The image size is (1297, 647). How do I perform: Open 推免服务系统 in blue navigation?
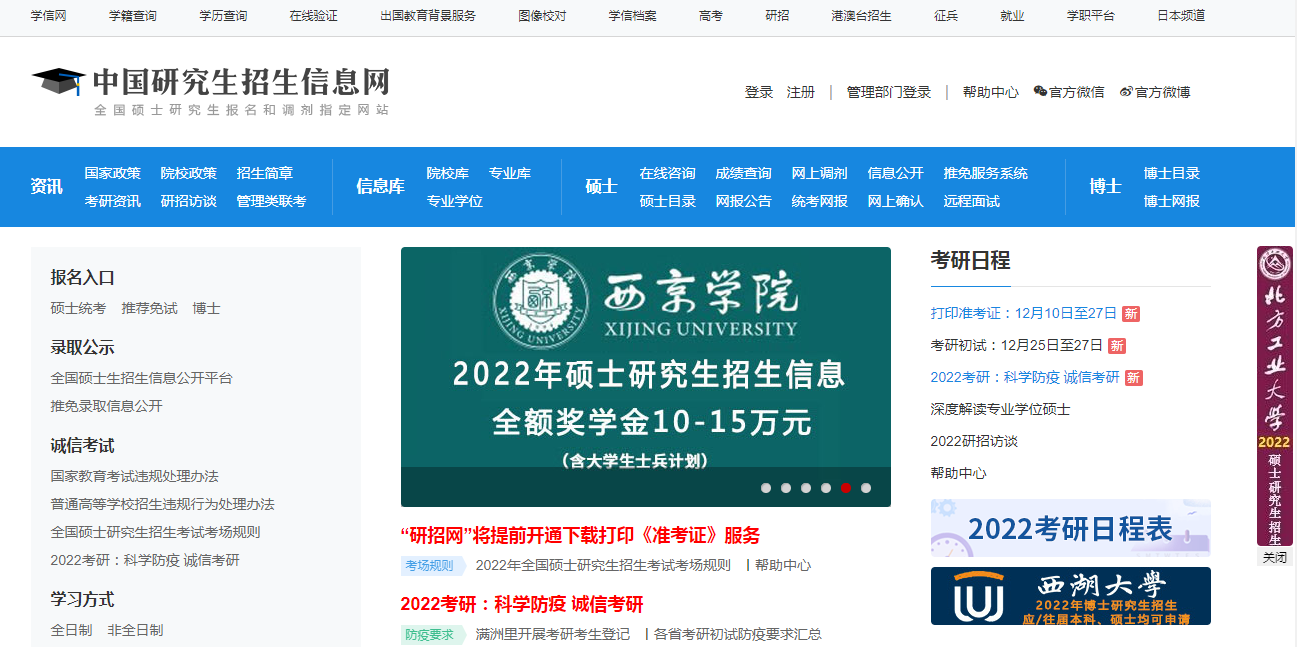(986, 173)
